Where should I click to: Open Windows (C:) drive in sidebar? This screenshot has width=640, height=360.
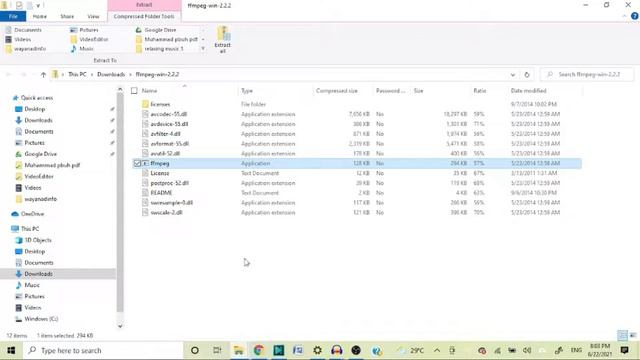pos(41,319)
